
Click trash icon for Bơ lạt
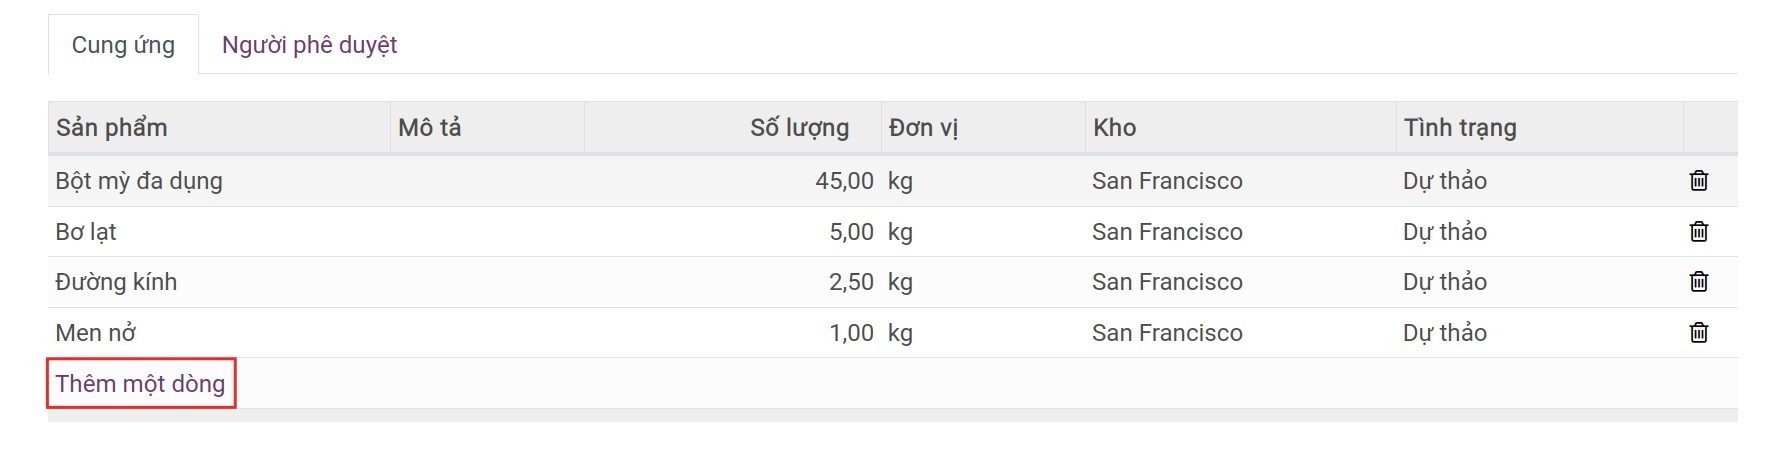(1698, 232)
